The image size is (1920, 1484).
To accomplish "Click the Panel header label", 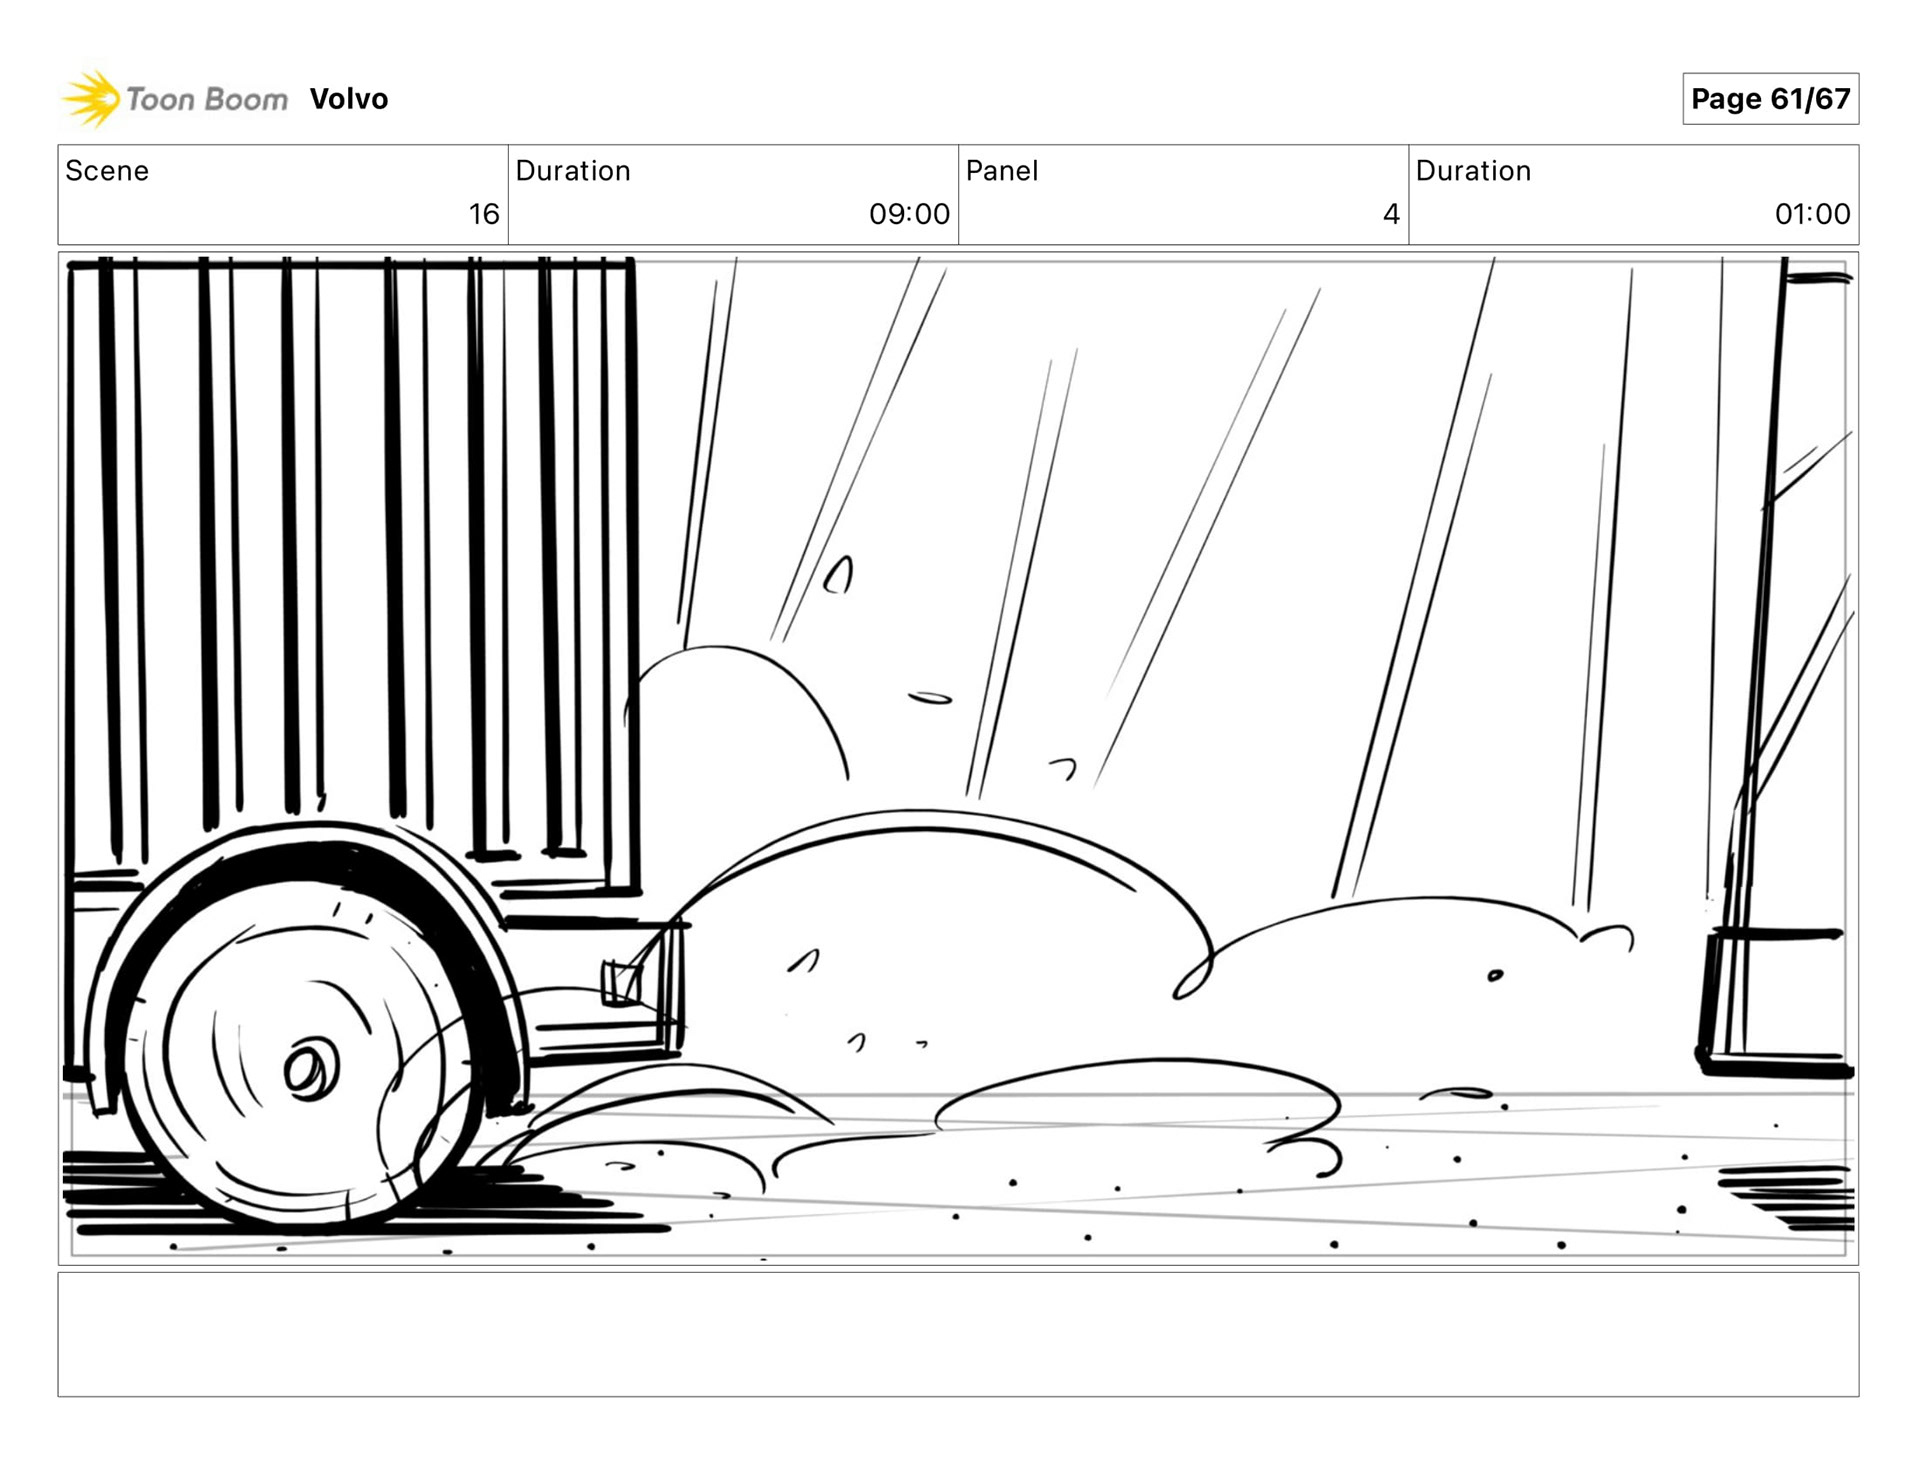I will tap(1001, 171).
